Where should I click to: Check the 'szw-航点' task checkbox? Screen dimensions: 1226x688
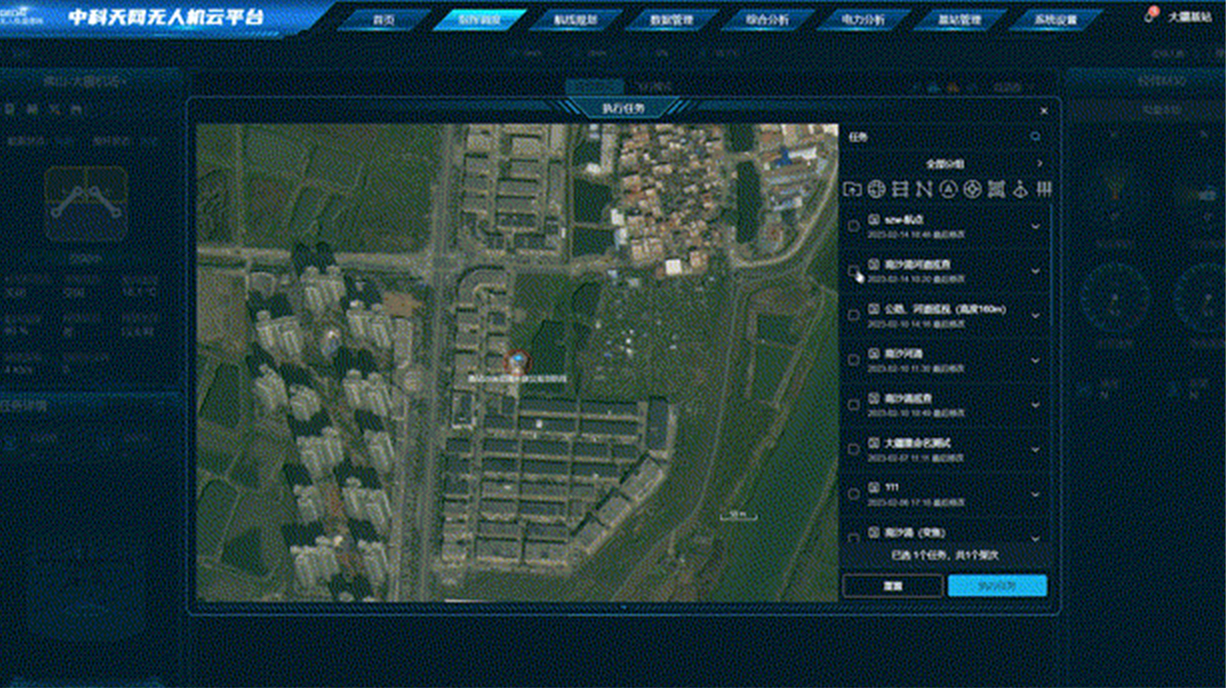click(x=853, y=226)
